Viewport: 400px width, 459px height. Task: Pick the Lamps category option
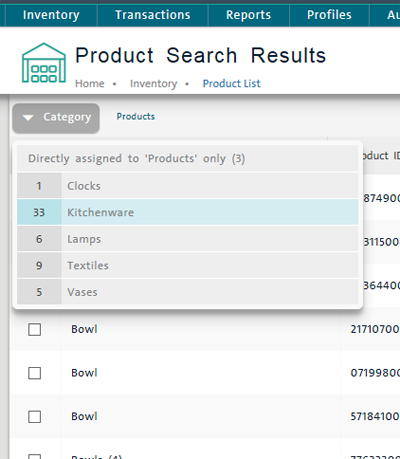tap(188, 239)
